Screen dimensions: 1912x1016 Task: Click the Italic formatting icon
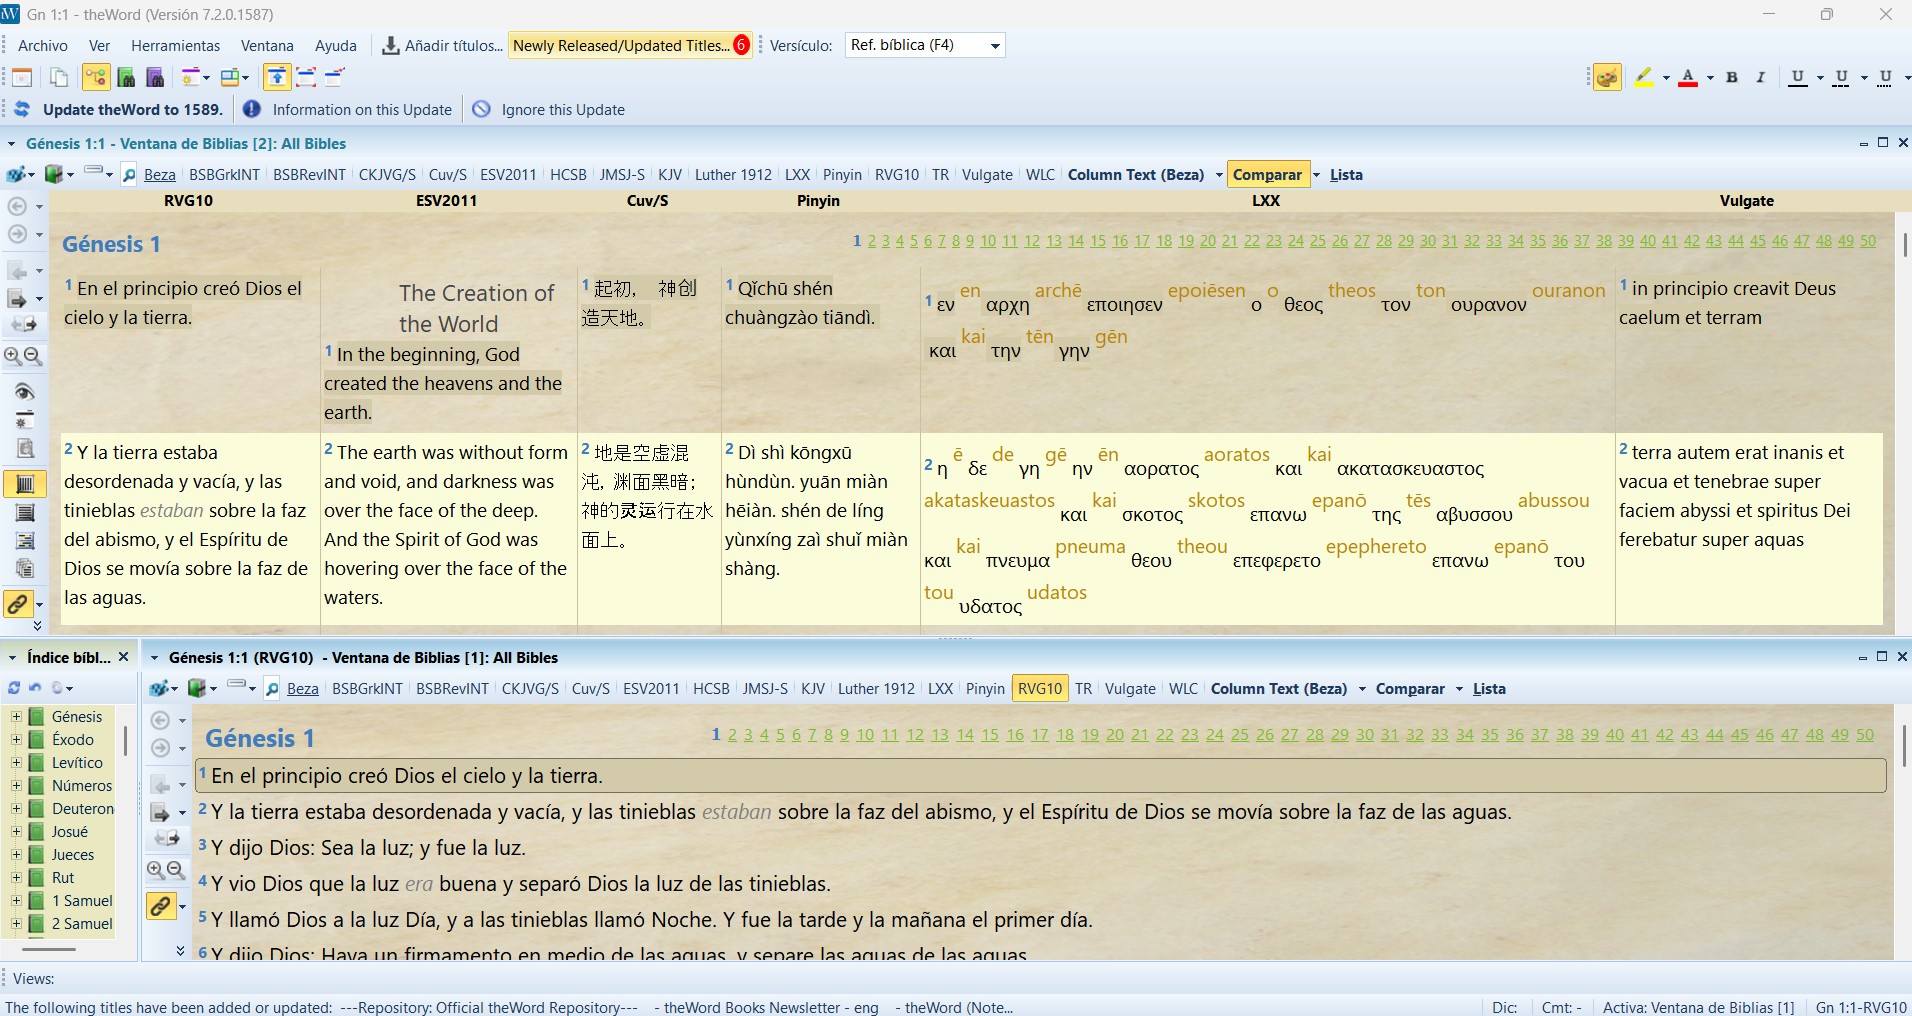click(1760, 77)
